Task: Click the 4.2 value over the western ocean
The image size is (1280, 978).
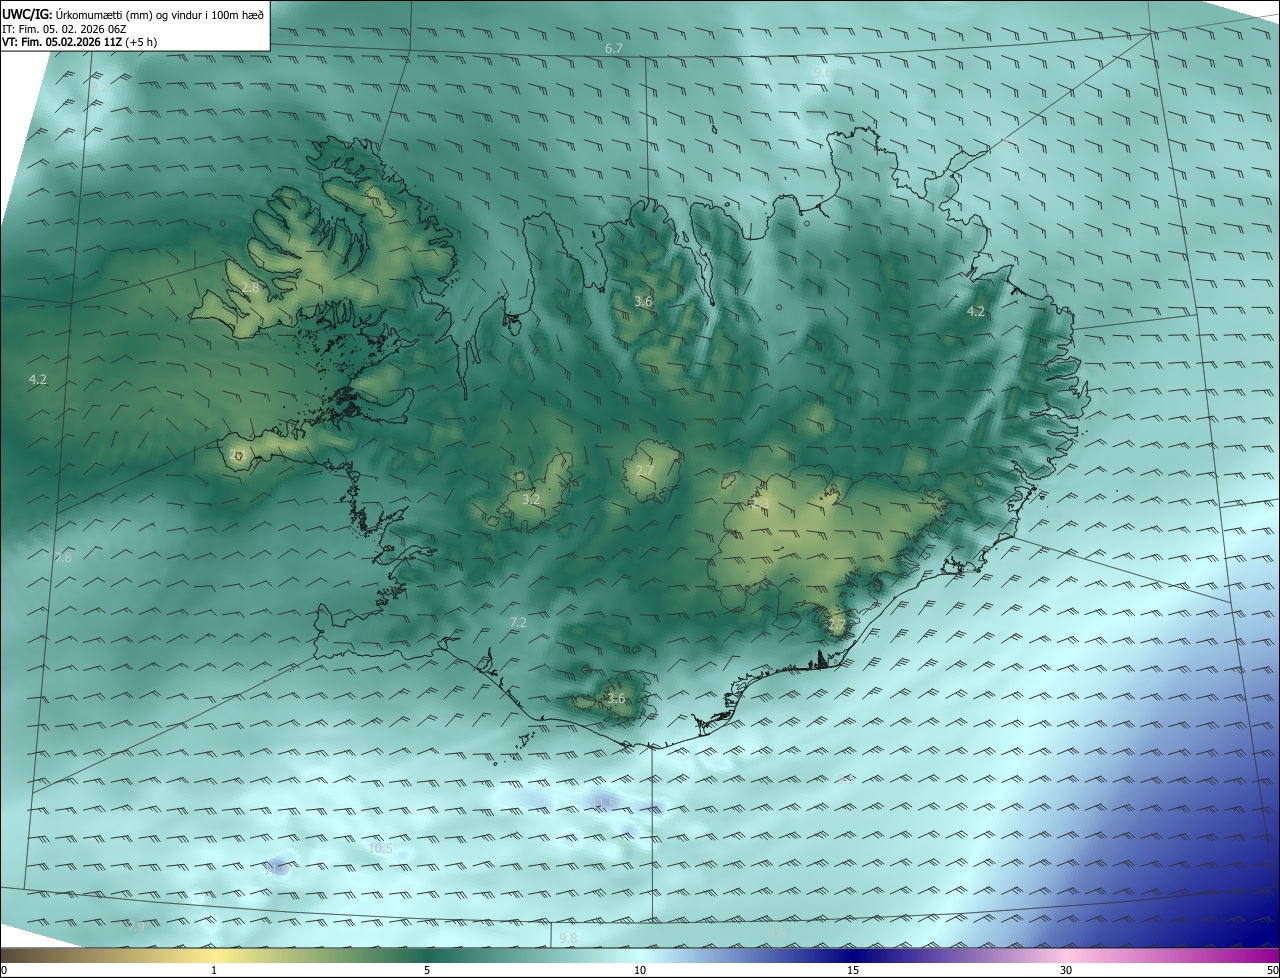Action: click(38, 379)
